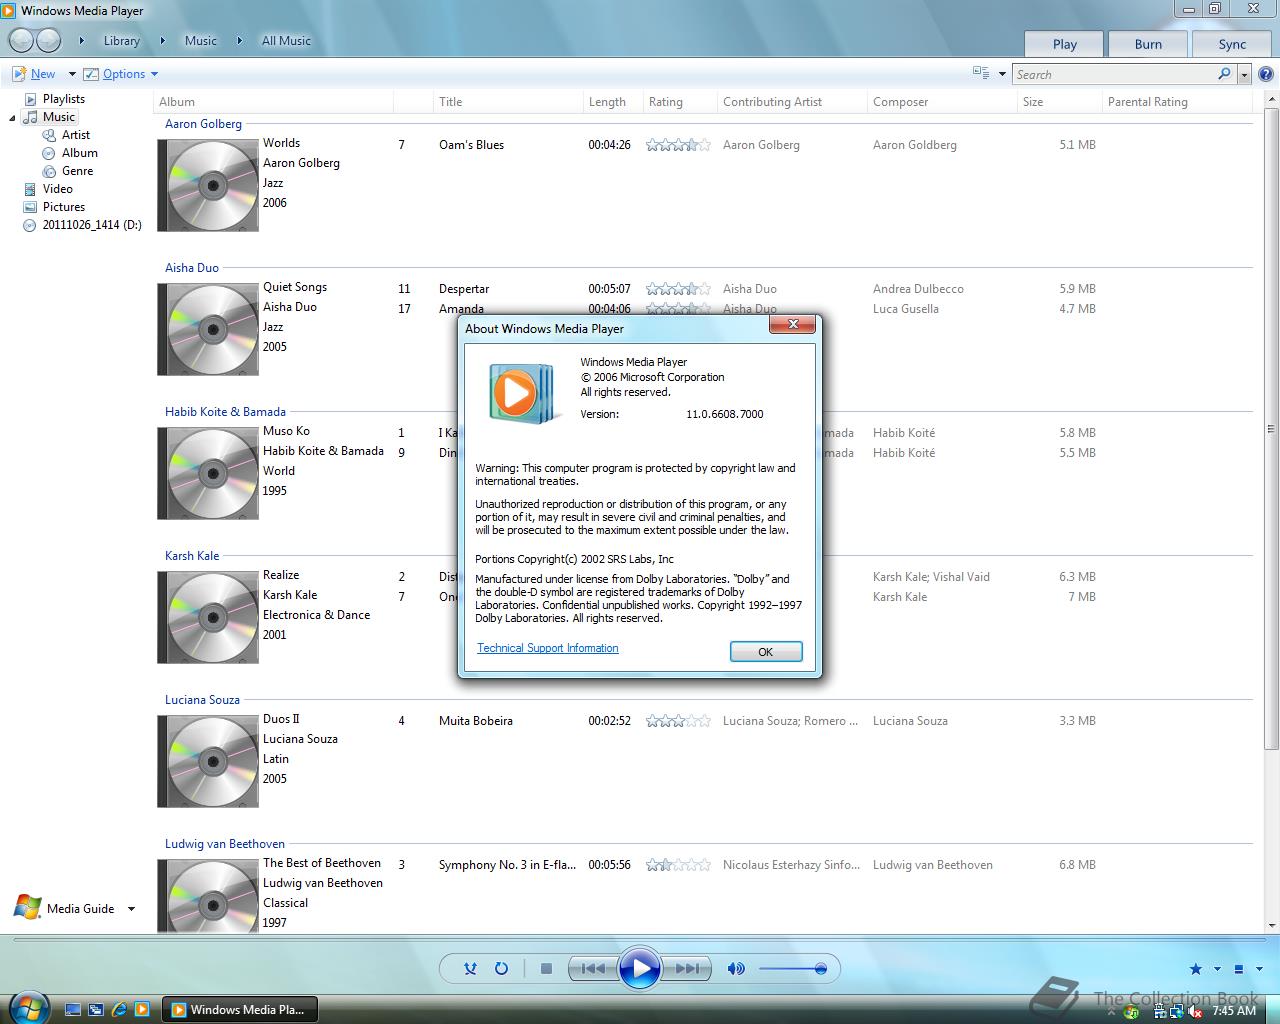Open the Options dropdown arrow

click(154, 74)
